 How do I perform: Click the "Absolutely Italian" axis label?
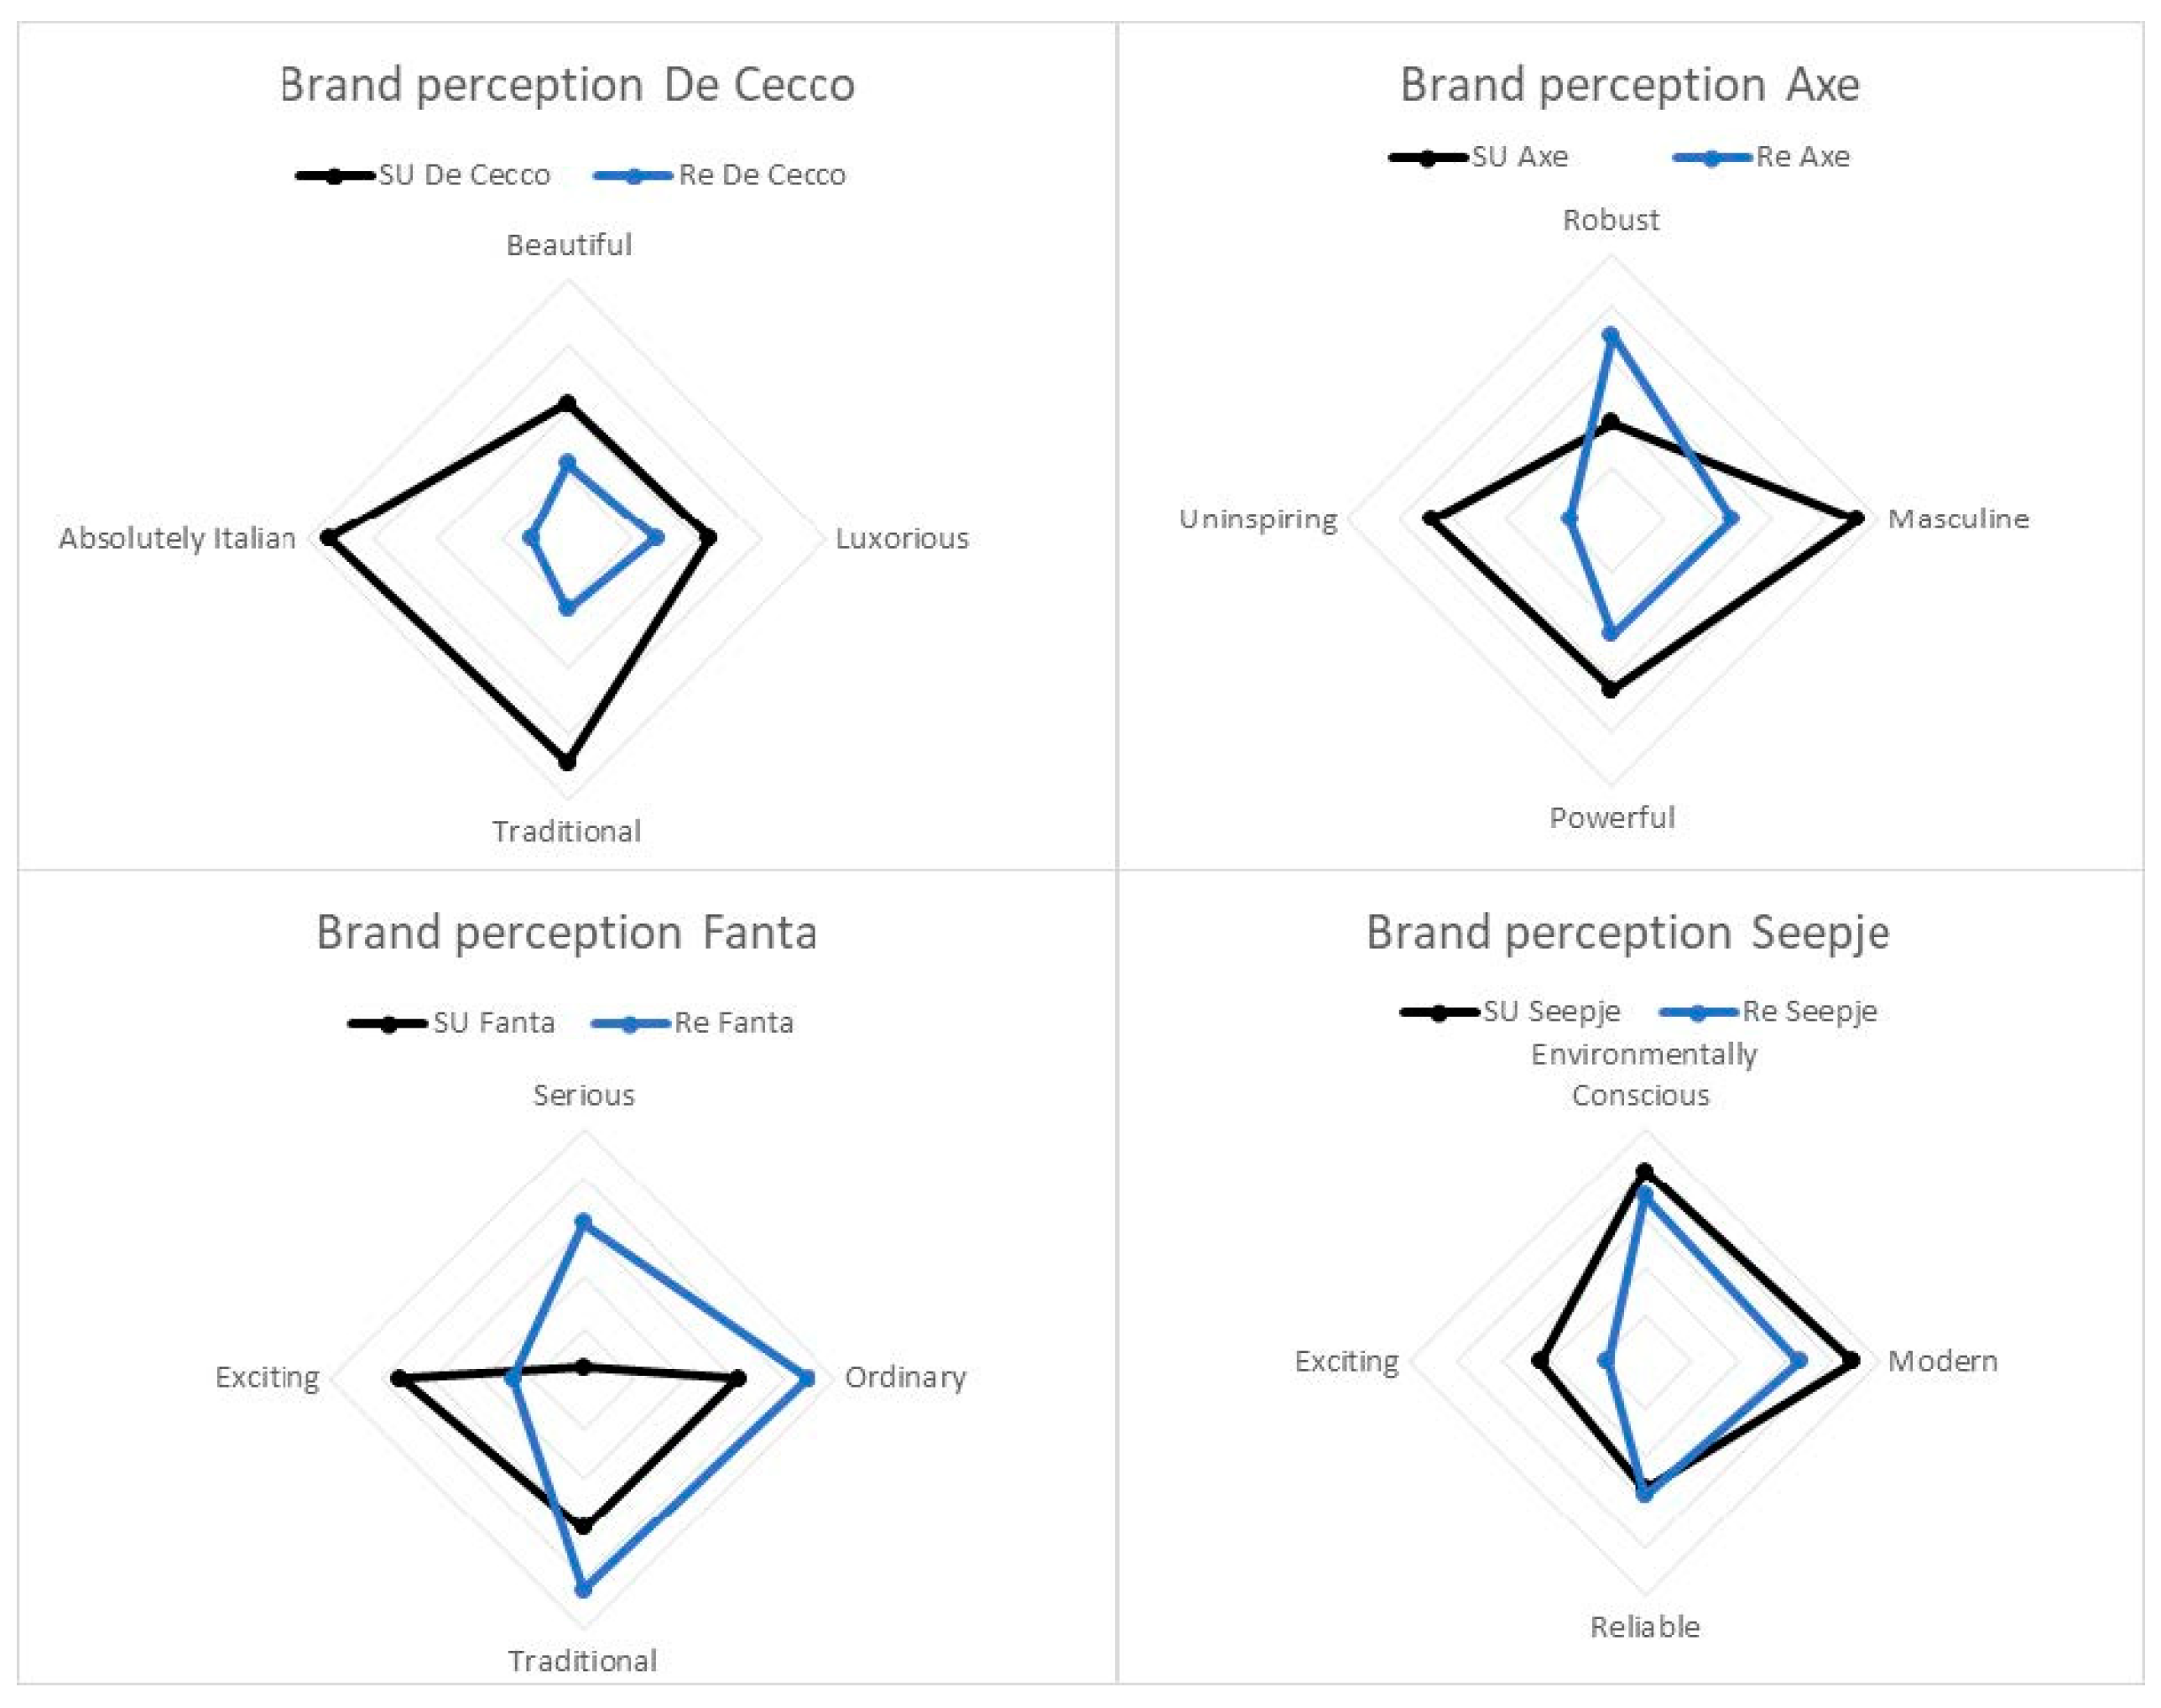[x=177, y=538]
